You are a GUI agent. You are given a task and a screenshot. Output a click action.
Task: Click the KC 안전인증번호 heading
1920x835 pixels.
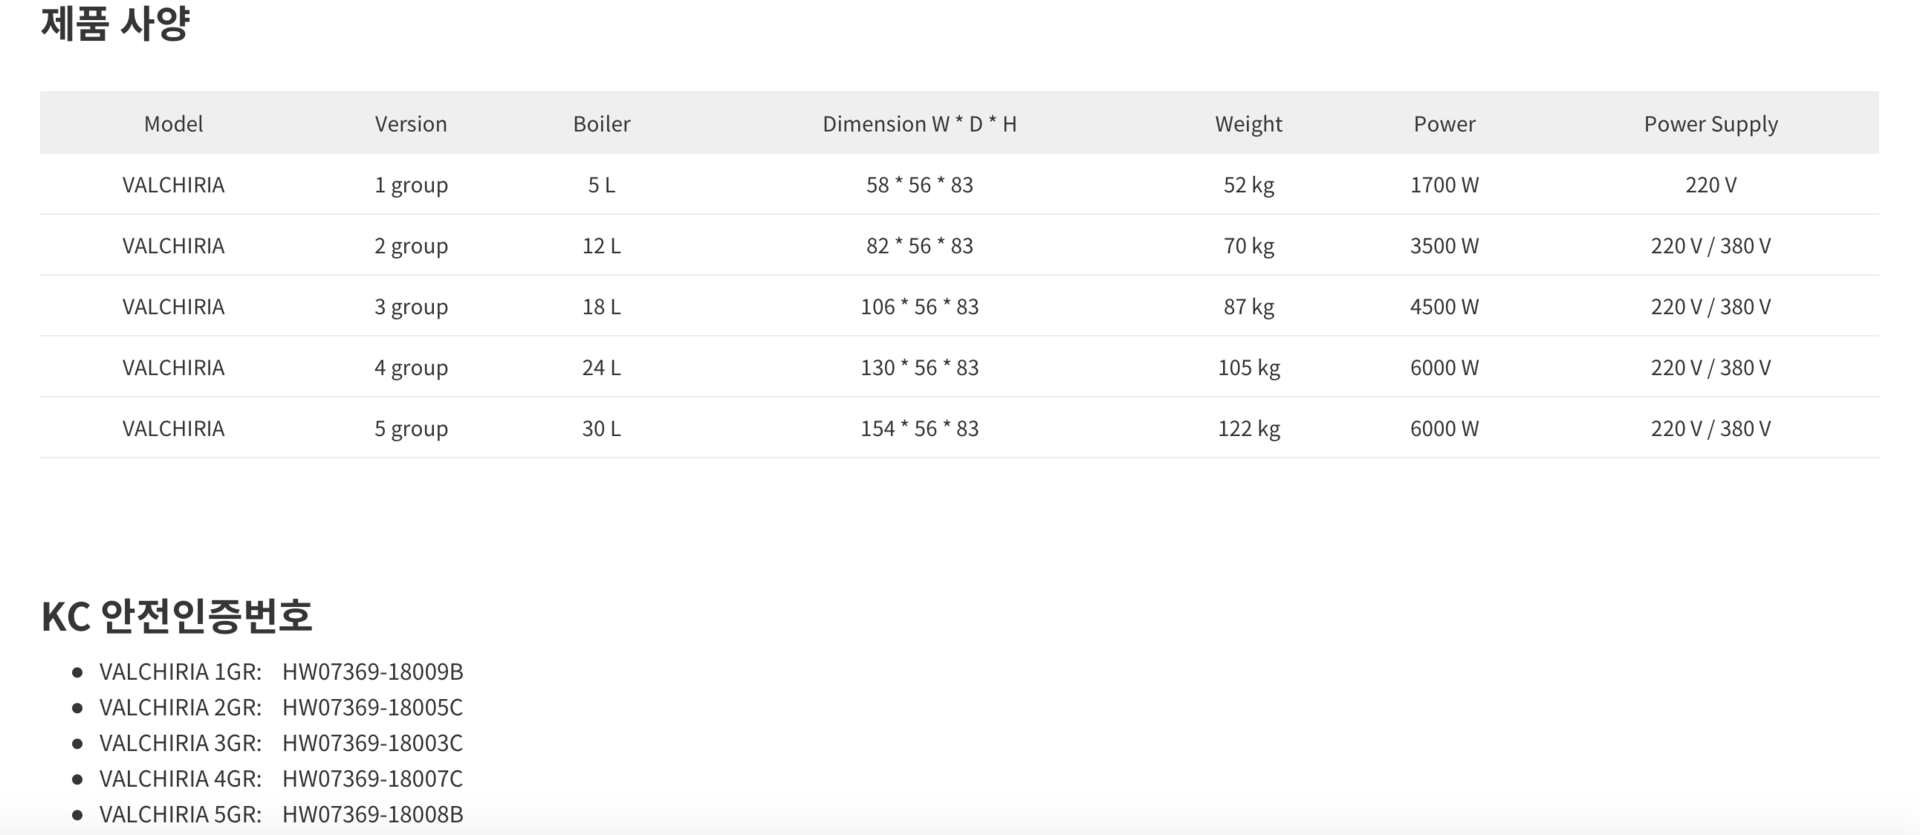177,616
